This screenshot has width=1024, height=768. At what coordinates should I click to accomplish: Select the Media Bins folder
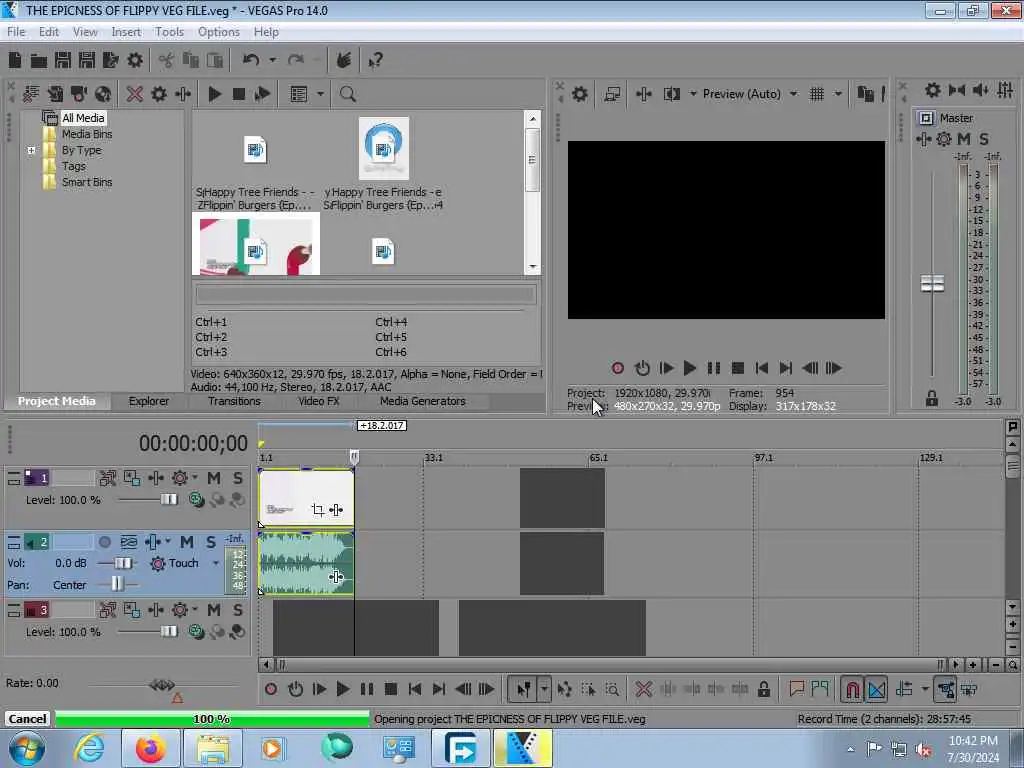pyautogui.click(x=87, y=134)
